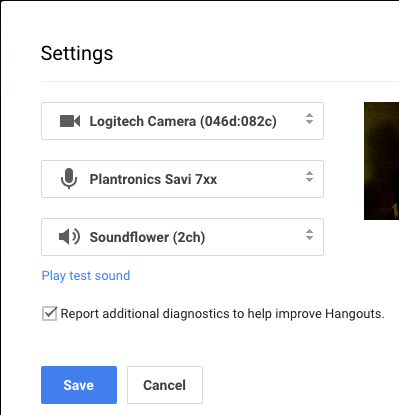
Task: Click the up arrow beside Logitech Camera
Action: (309, 115)
